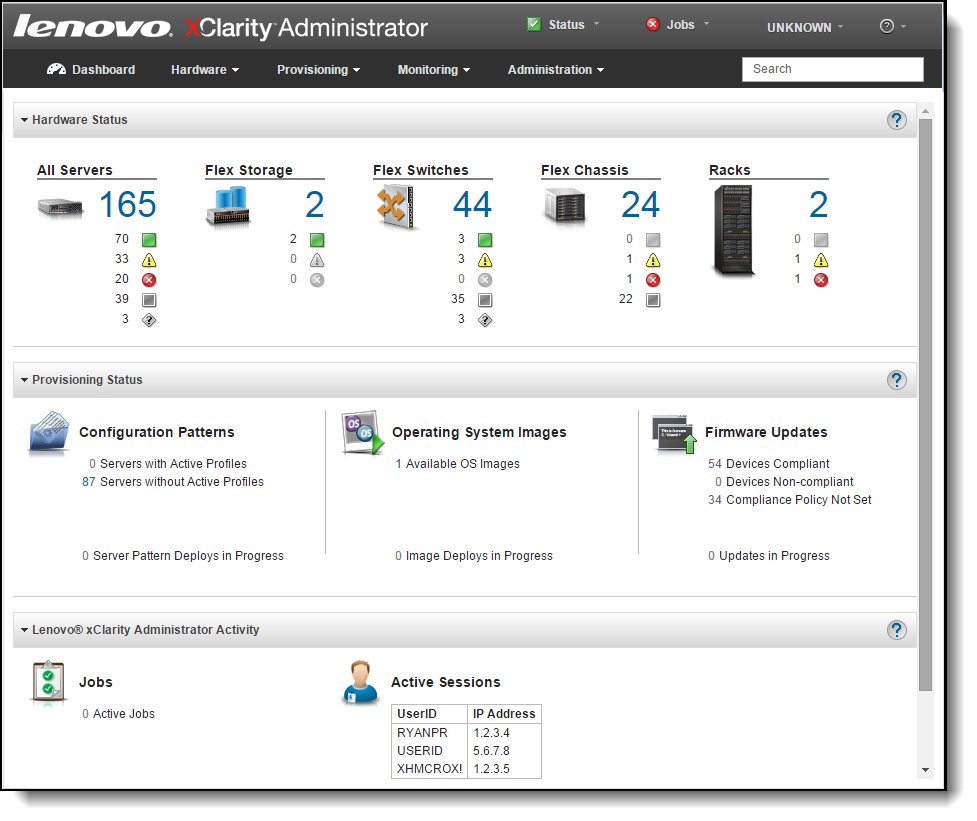Open 1 Available OS Images link
The height and width of the screenshot is (821, 977).
457,463
